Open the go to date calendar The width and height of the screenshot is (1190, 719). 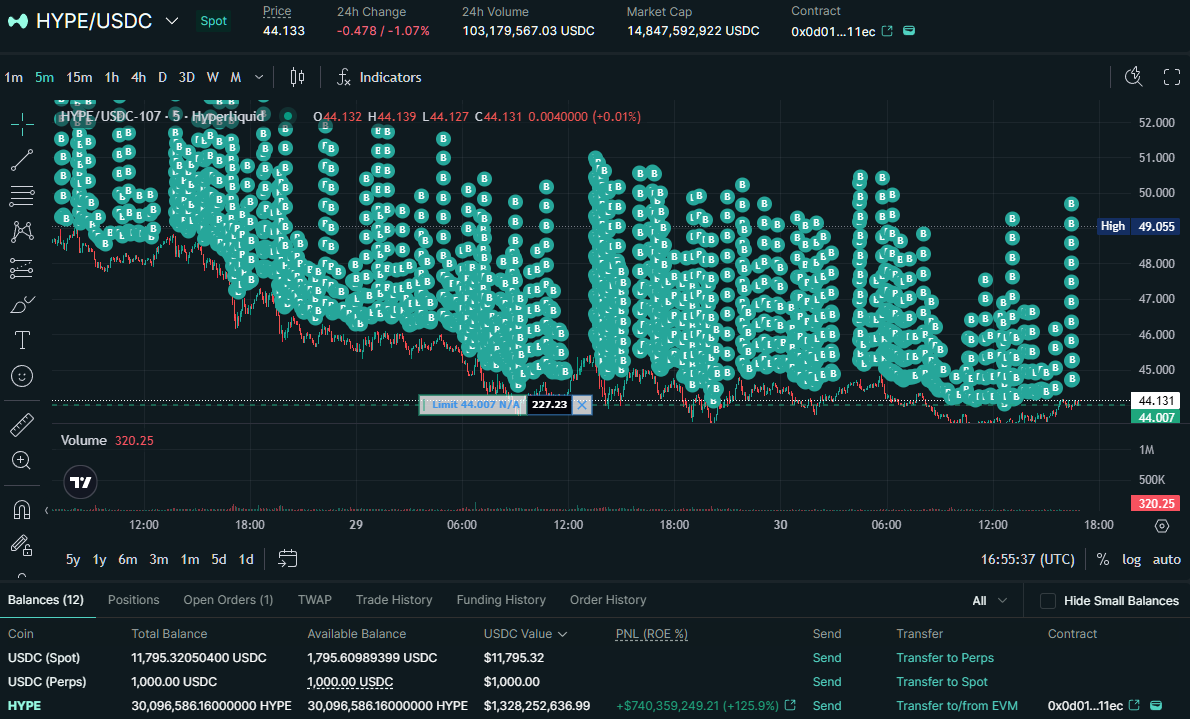(288, 559)
